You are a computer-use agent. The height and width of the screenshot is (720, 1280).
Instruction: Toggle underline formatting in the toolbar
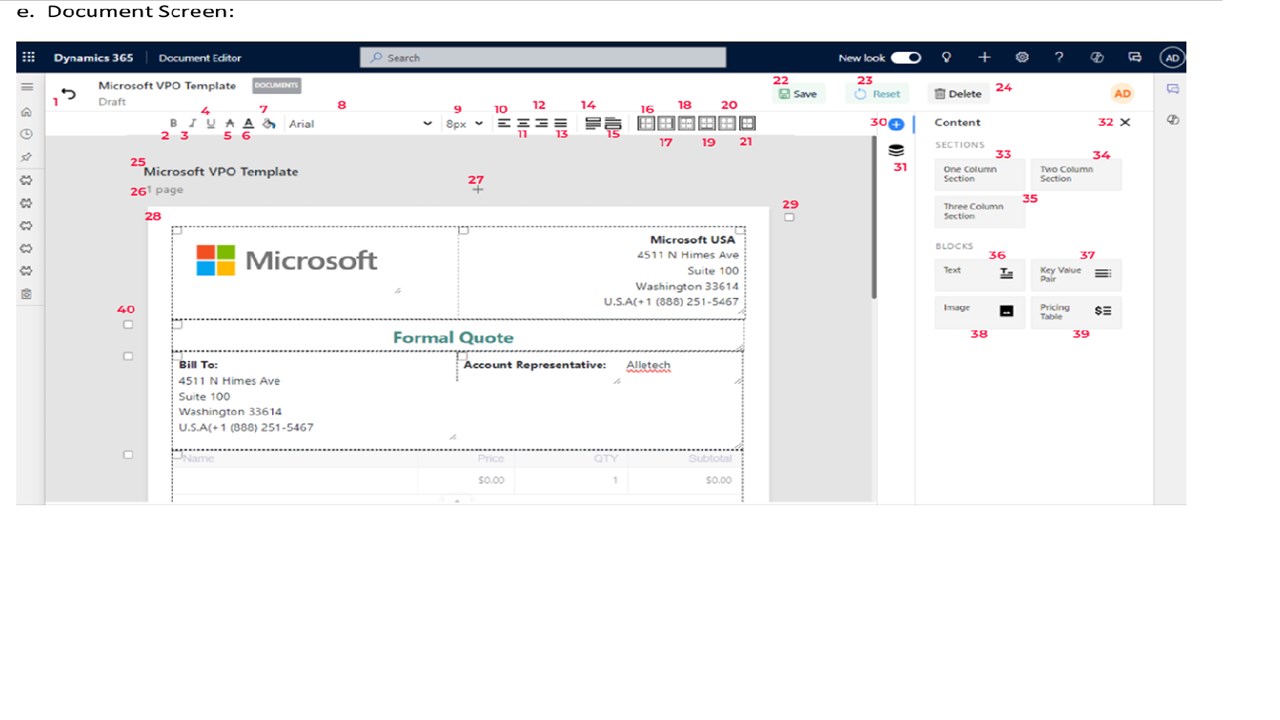(210, 123)
